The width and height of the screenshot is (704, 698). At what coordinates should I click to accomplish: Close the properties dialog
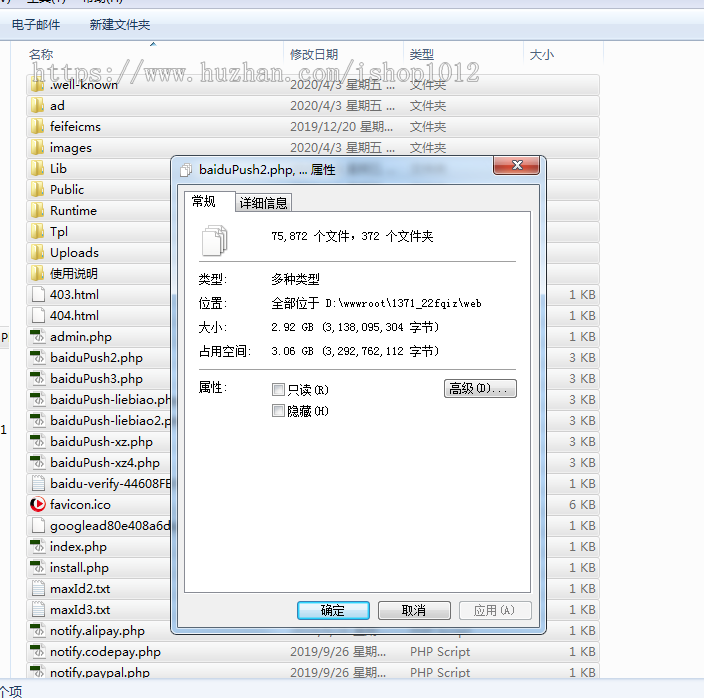(516, 165)
